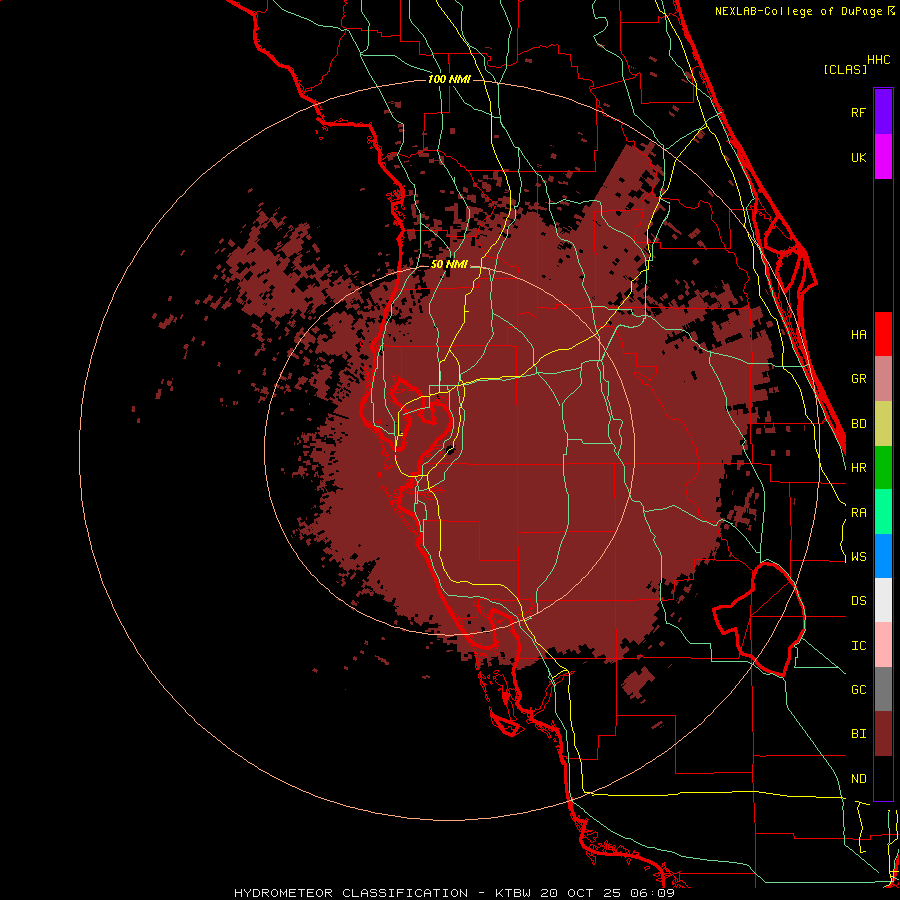900x900 pixels.
Task: Click the GC gray legend swatch
Action: coord(883,689)
